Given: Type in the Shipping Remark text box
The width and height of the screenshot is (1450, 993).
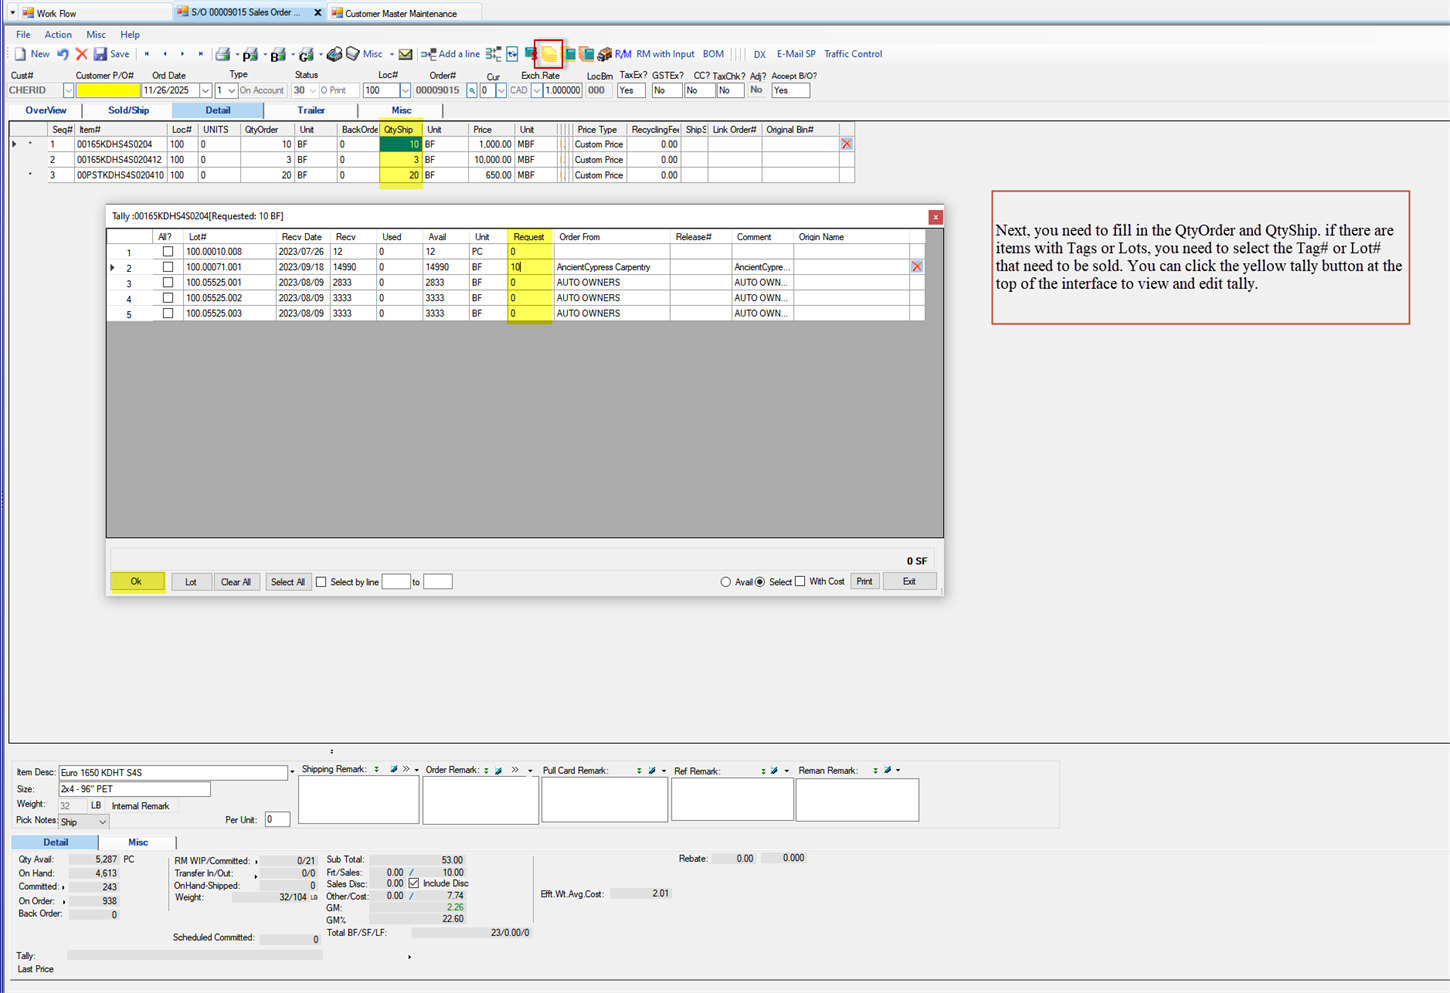Looking at the screenshot, I should [x=358, y=799].
